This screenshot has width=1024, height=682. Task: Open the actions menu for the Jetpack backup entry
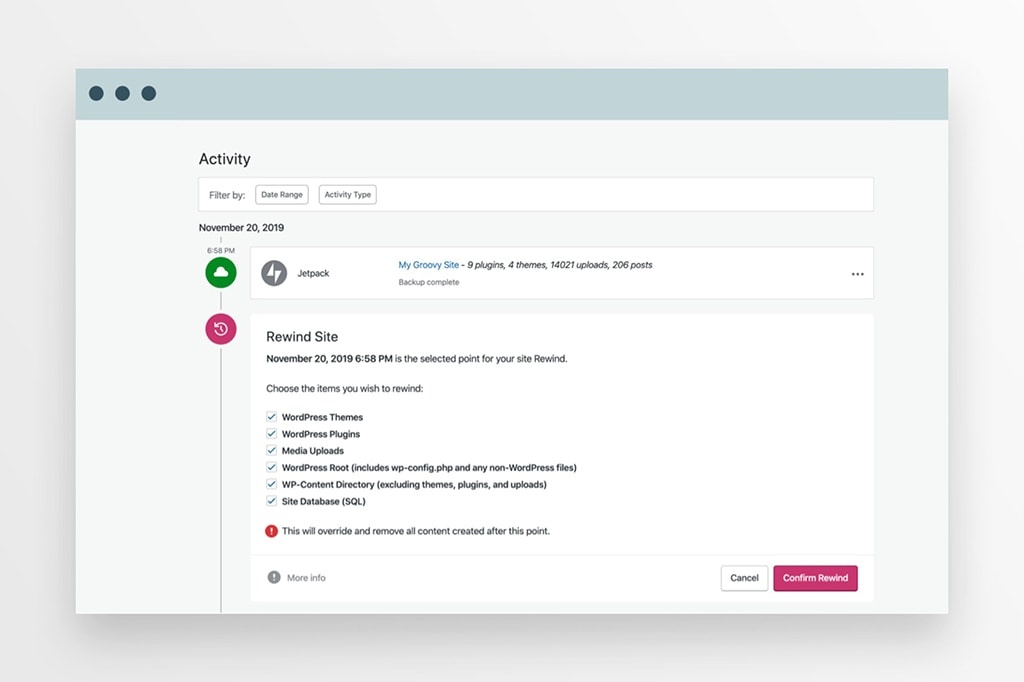tap(857, 273)
